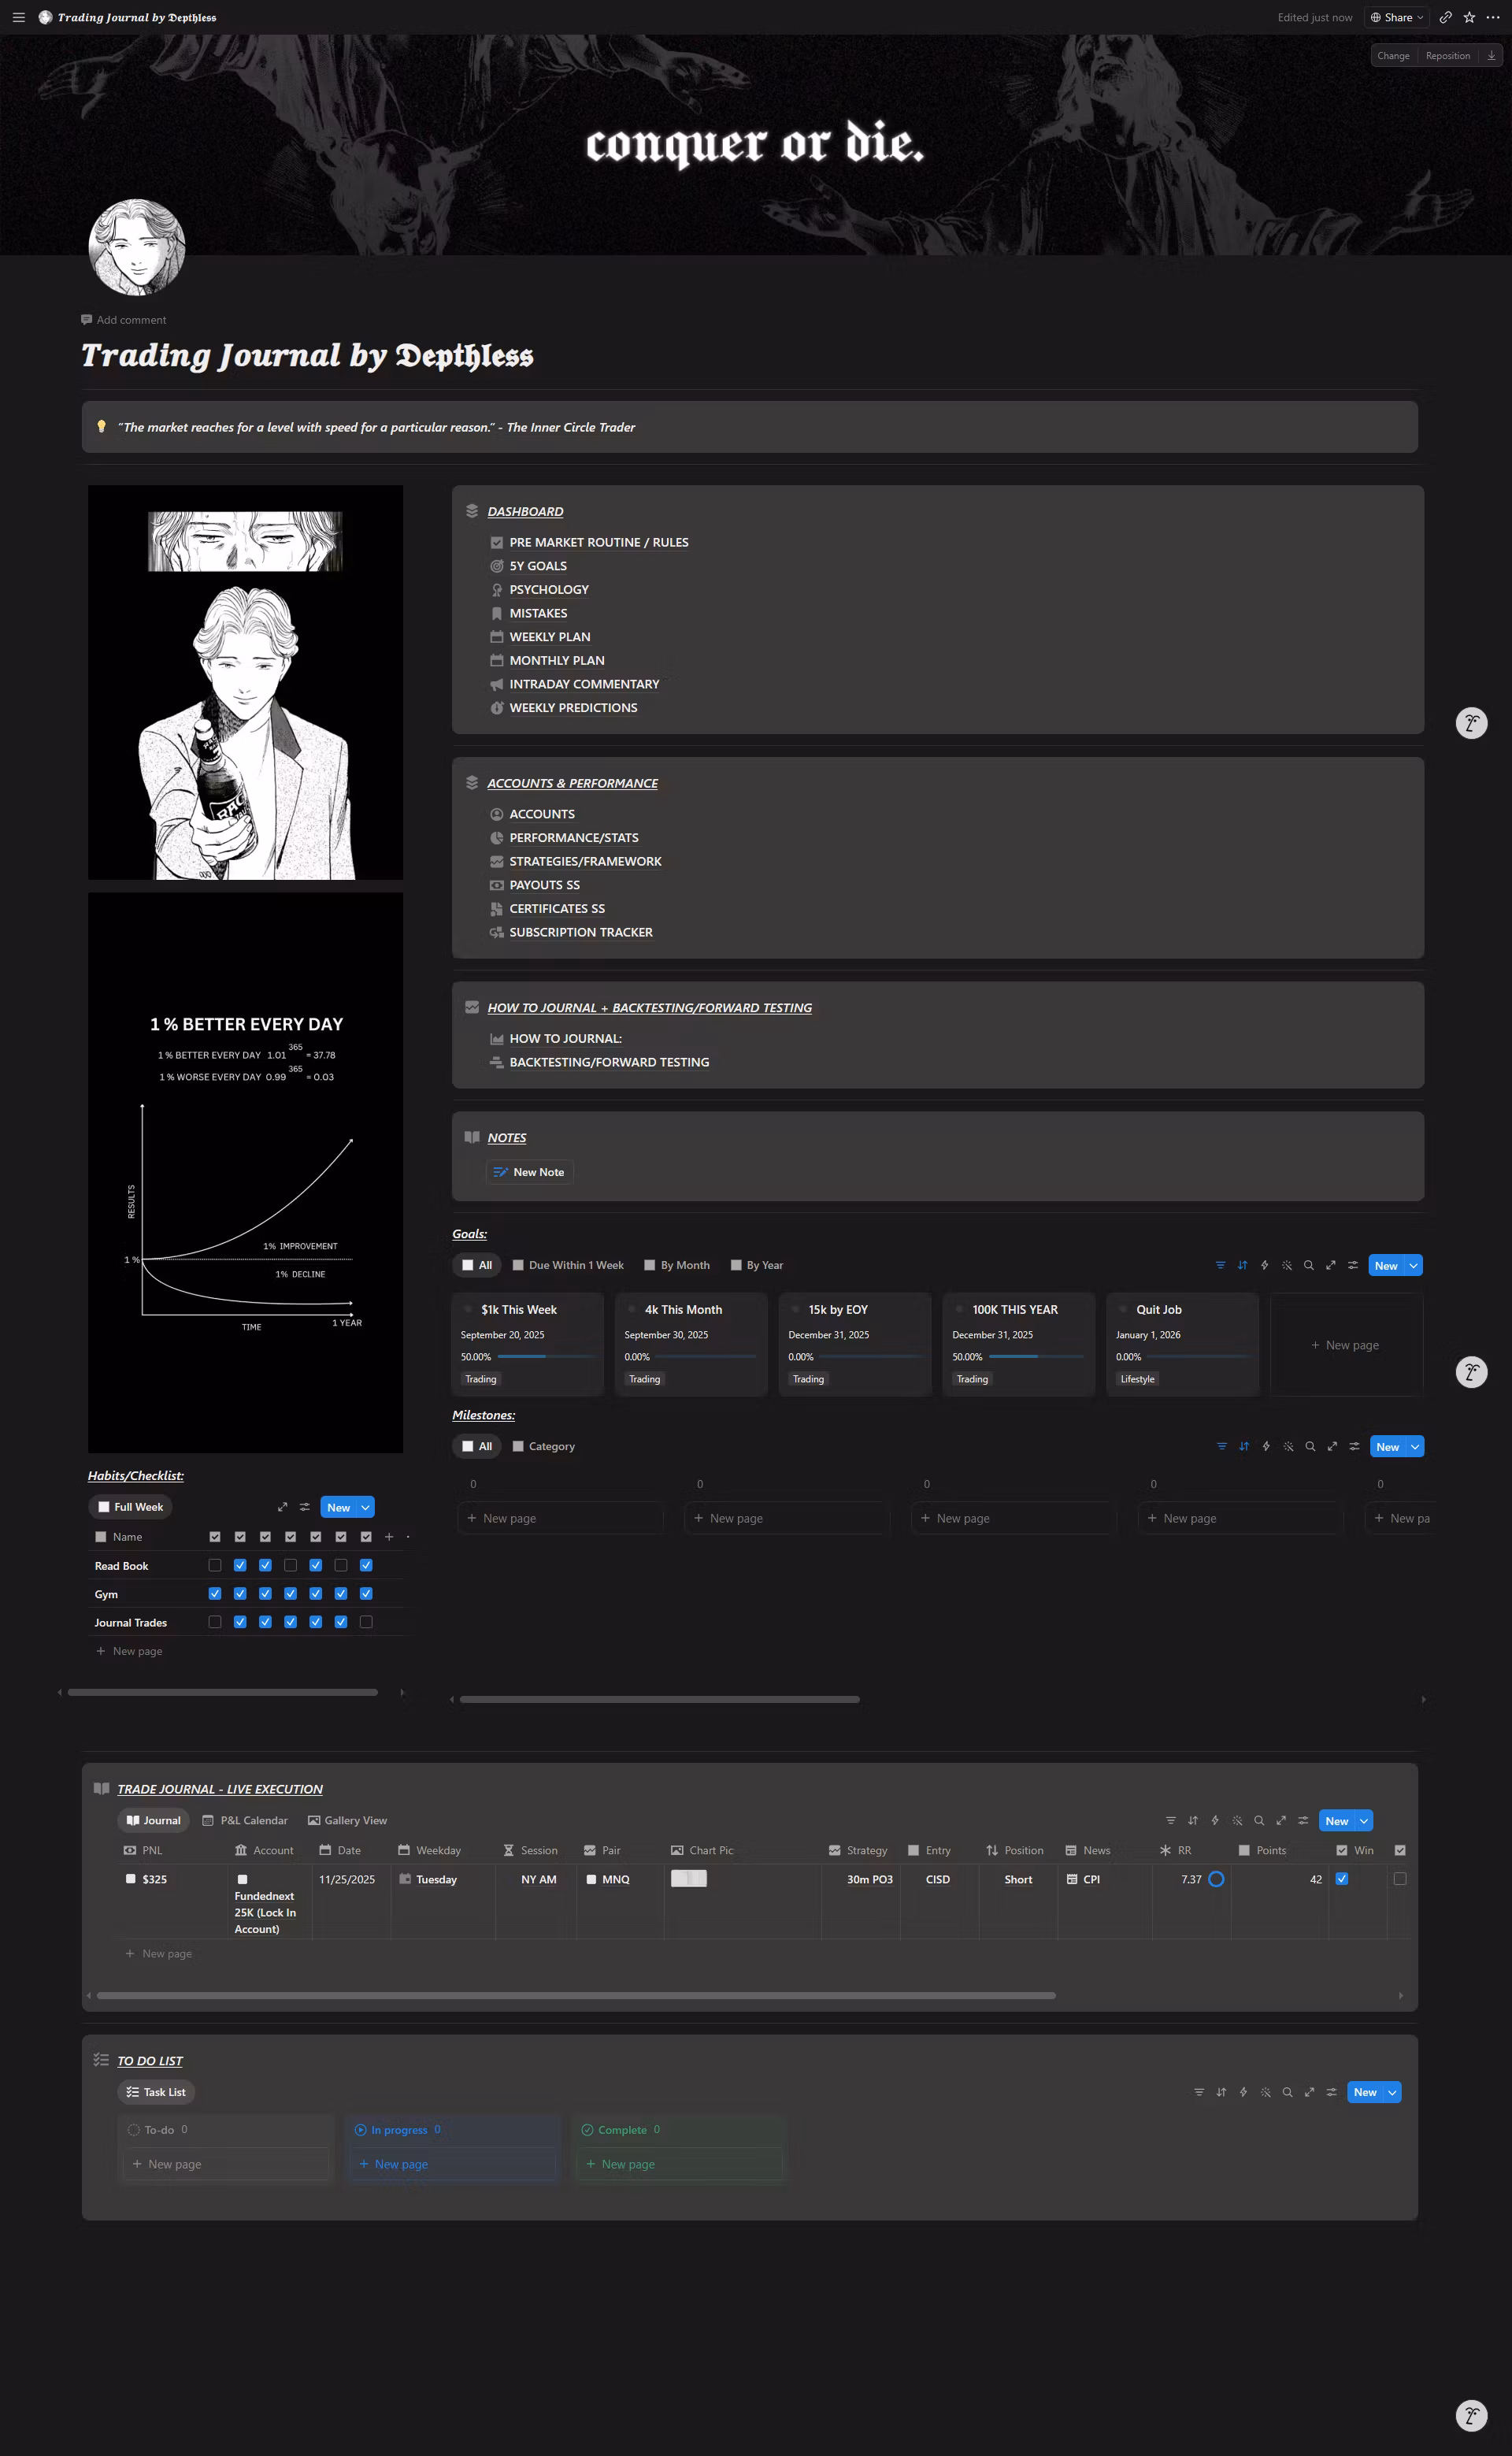Switch Milestones to Category tab
This screenshot has height=2456, width=1512.
pos(544,1446)
